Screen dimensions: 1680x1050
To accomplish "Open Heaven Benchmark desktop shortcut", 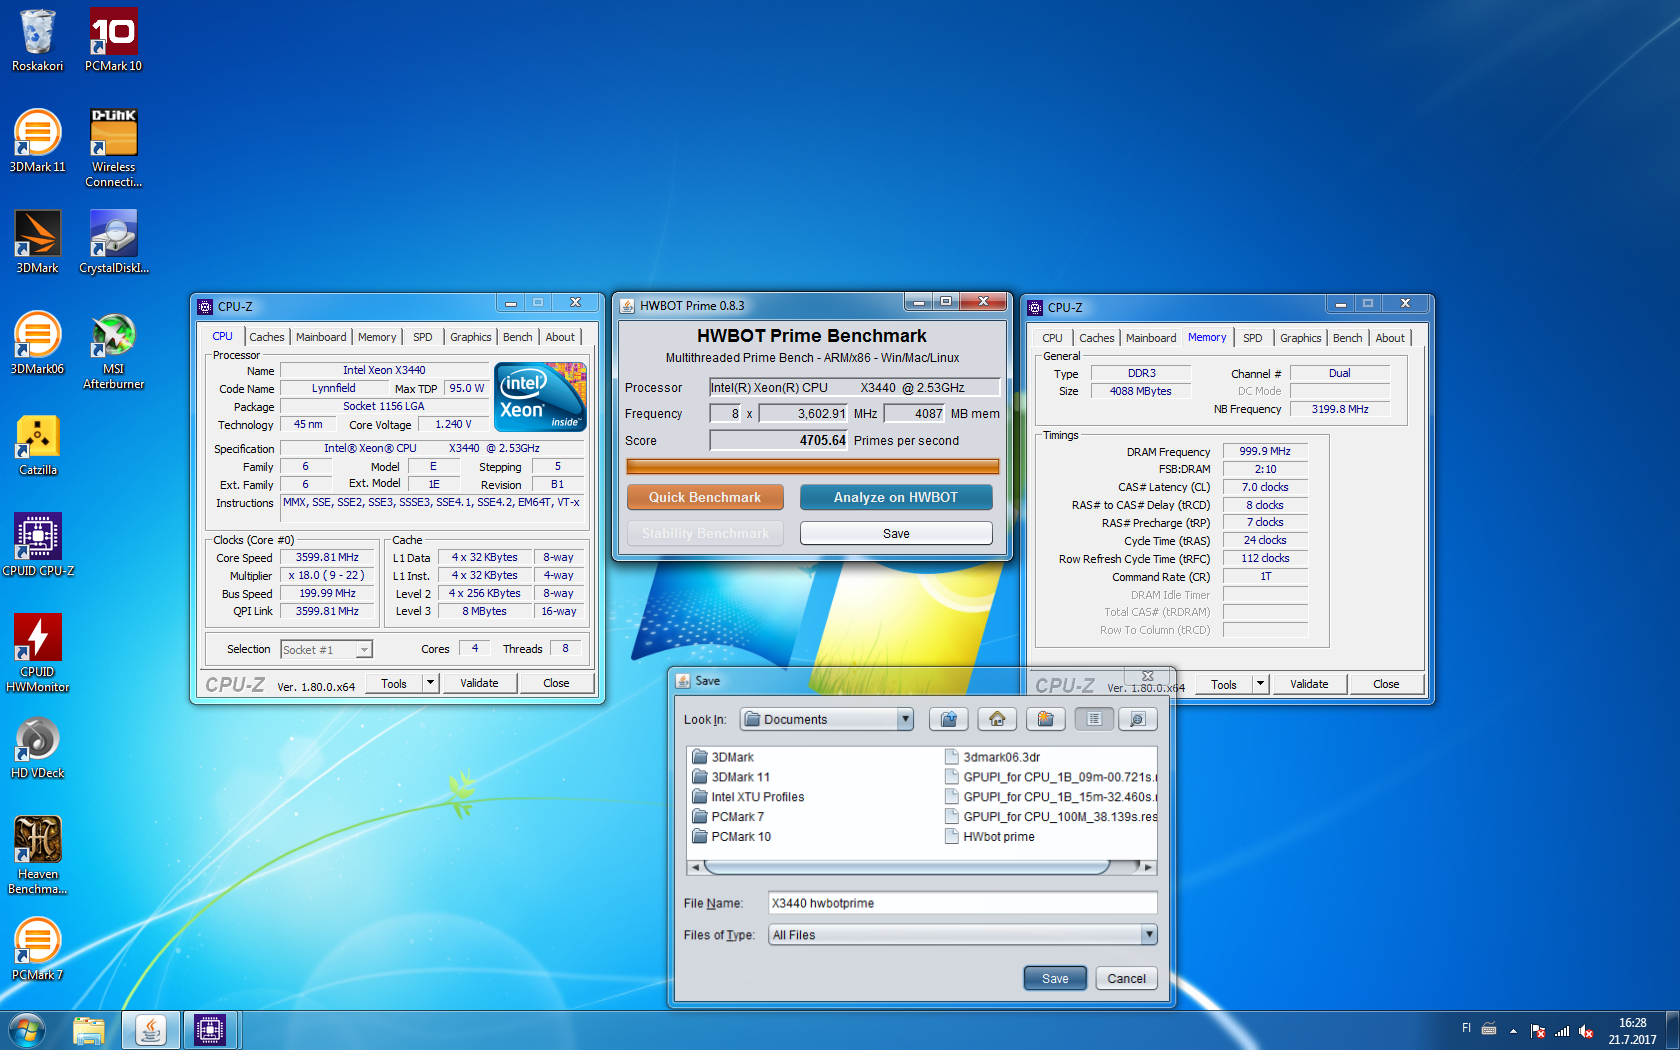I will point(37,855).
